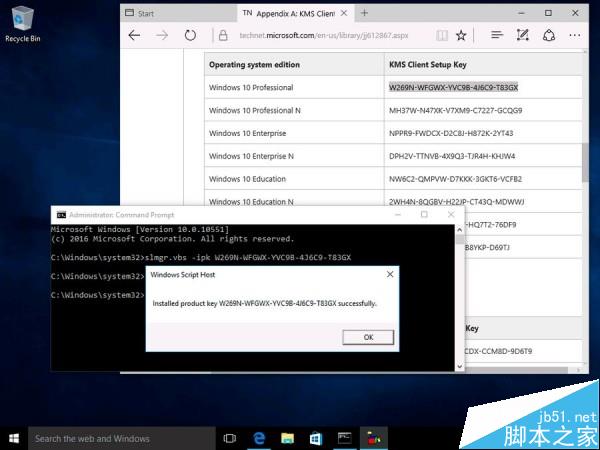Click the Edge forward arrow button
This screenshot has width=600, height=450.
coord(162,35)
